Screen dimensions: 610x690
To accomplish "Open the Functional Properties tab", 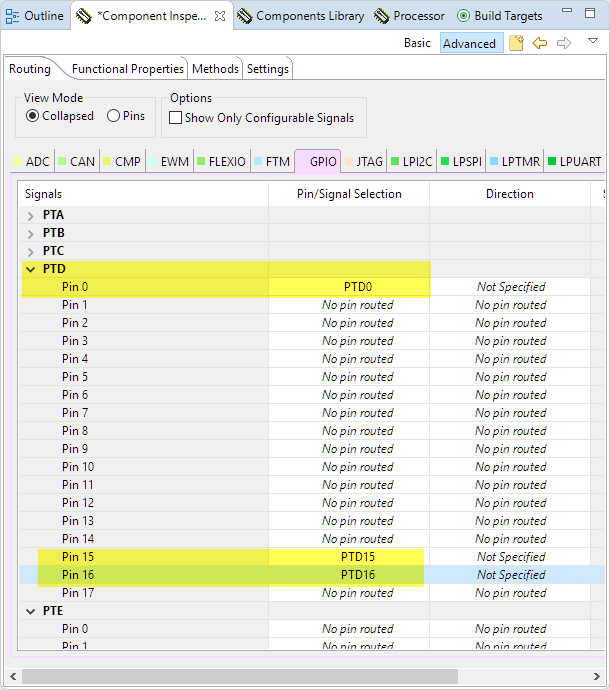I will pyautogui.click(x=127, y=69).
